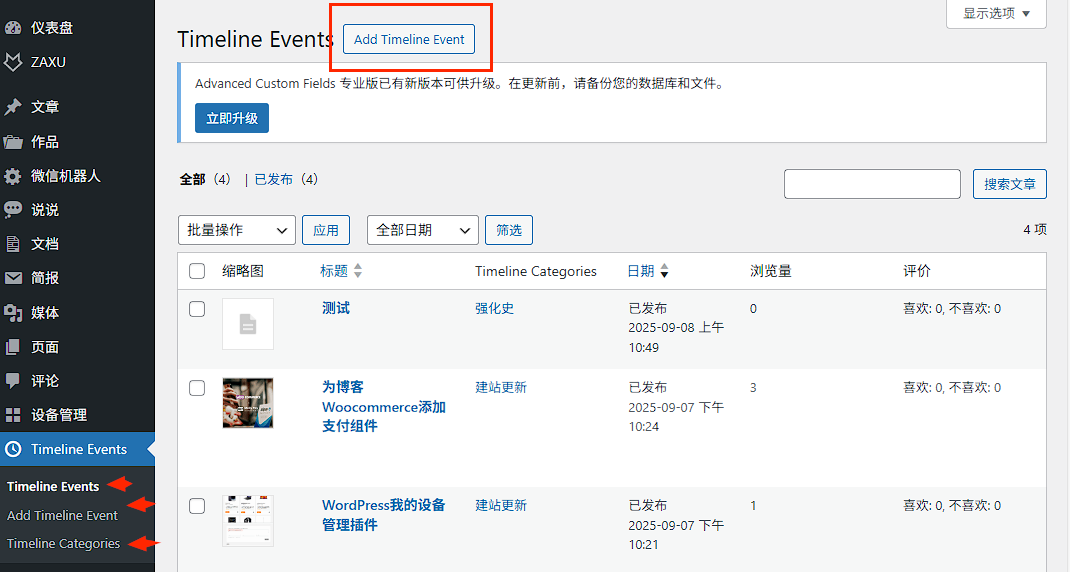
Task: Open Timeline Categories submenu item
Action: click(x=63, y=544)
